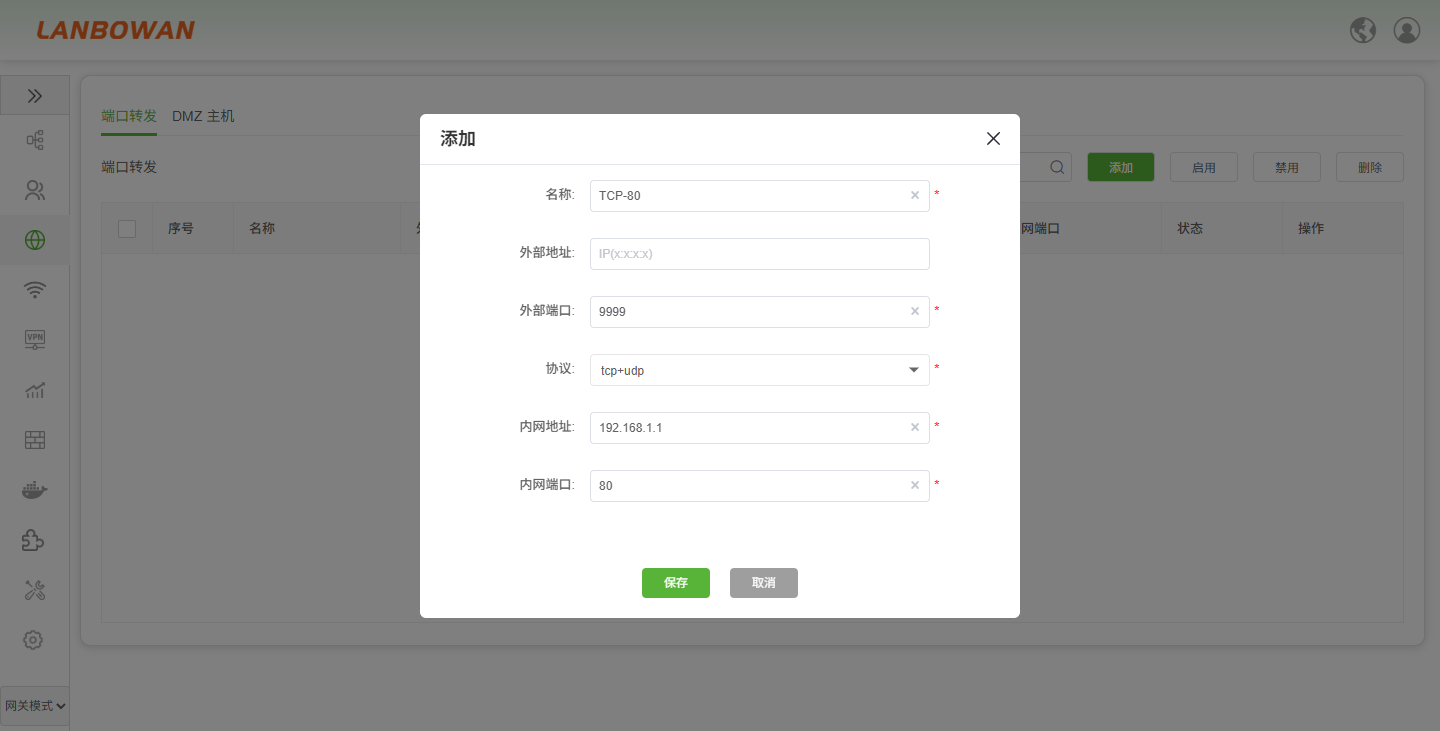Open the traffic statistics chart icon

click(35, 390)
